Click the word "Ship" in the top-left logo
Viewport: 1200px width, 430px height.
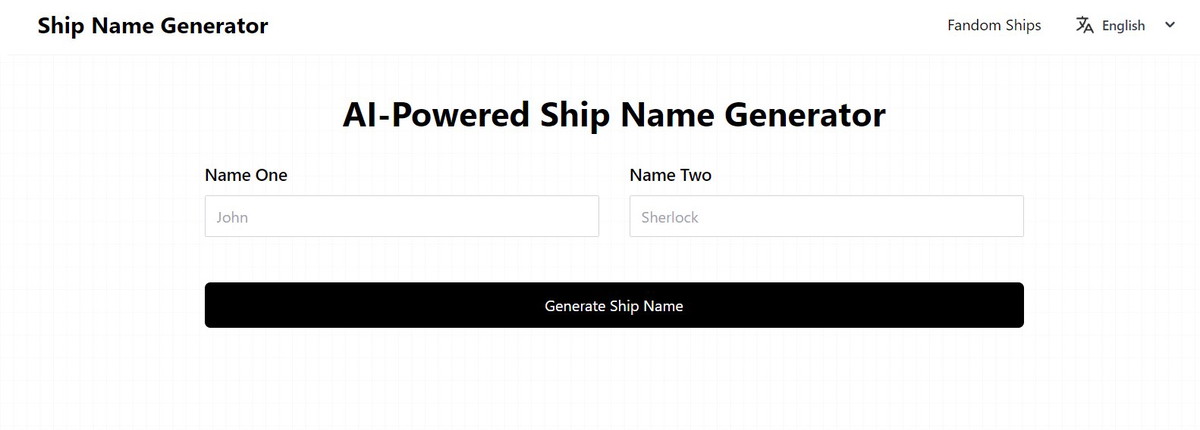click(60, 26)
